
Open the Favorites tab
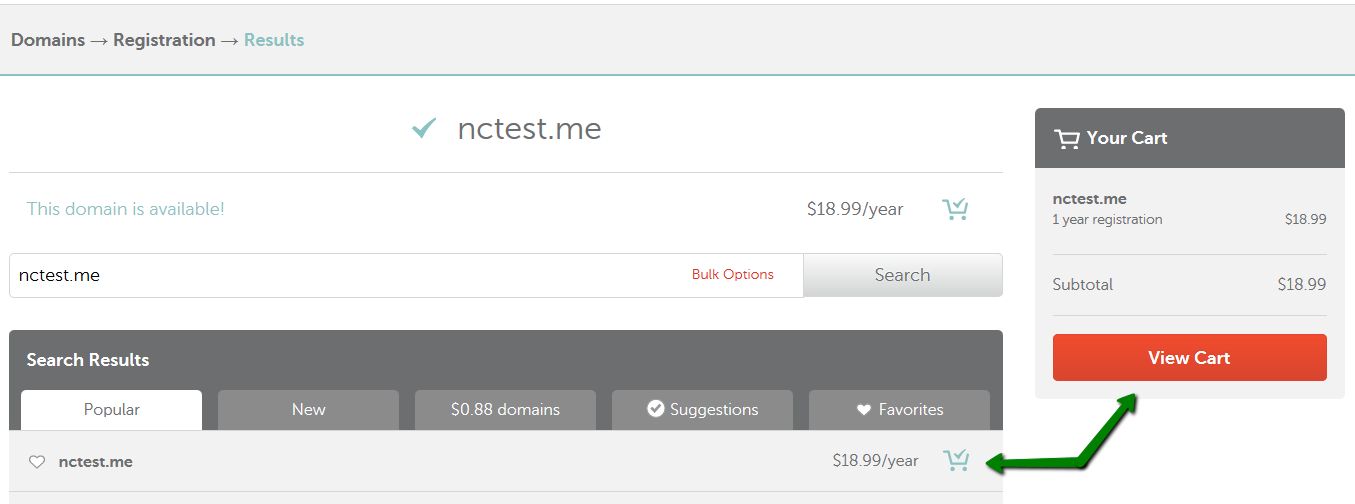(899, 410)
